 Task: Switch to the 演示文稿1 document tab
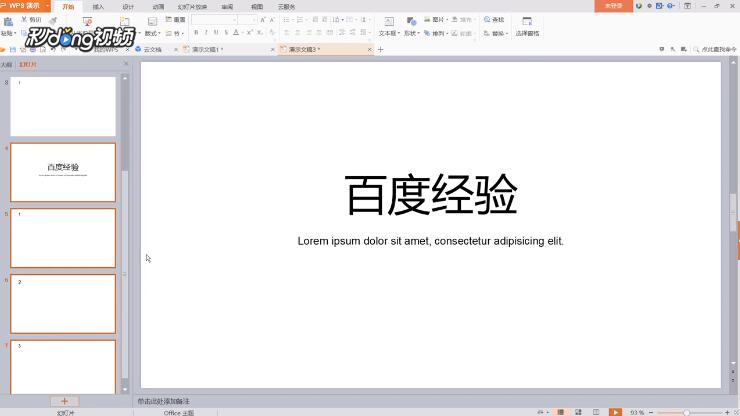click(208, 49)
